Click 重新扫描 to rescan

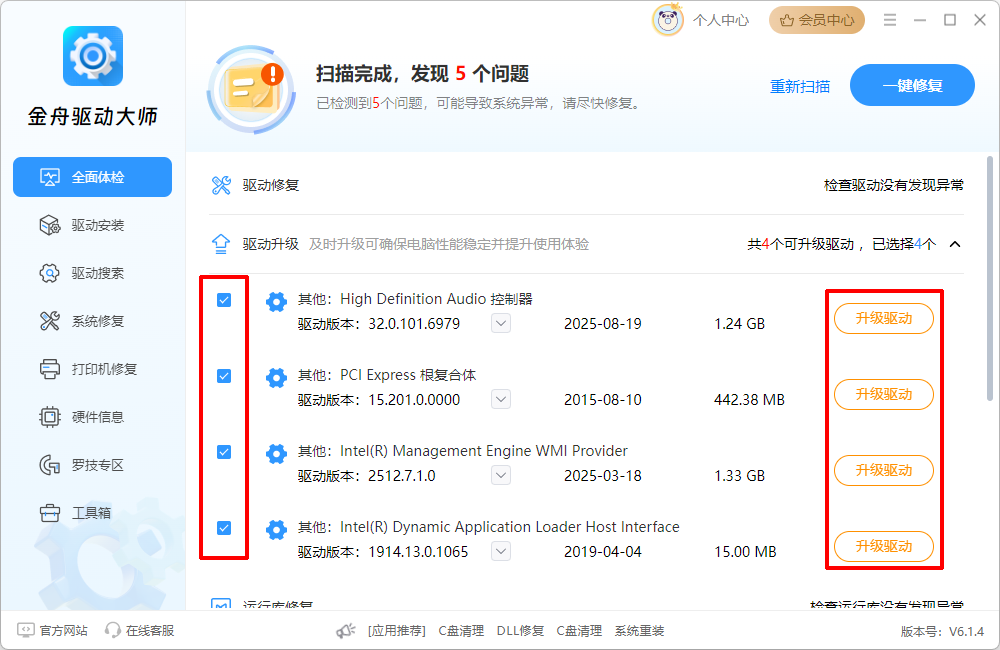(x=800, y=86)
